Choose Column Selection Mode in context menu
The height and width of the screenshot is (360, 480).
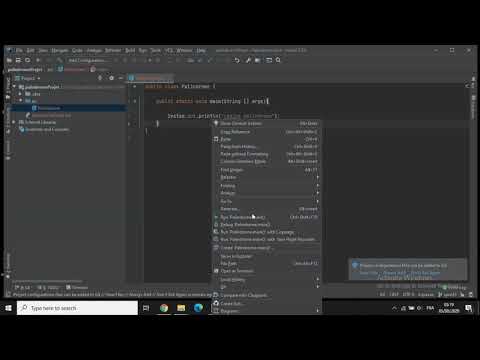point(267,162)
